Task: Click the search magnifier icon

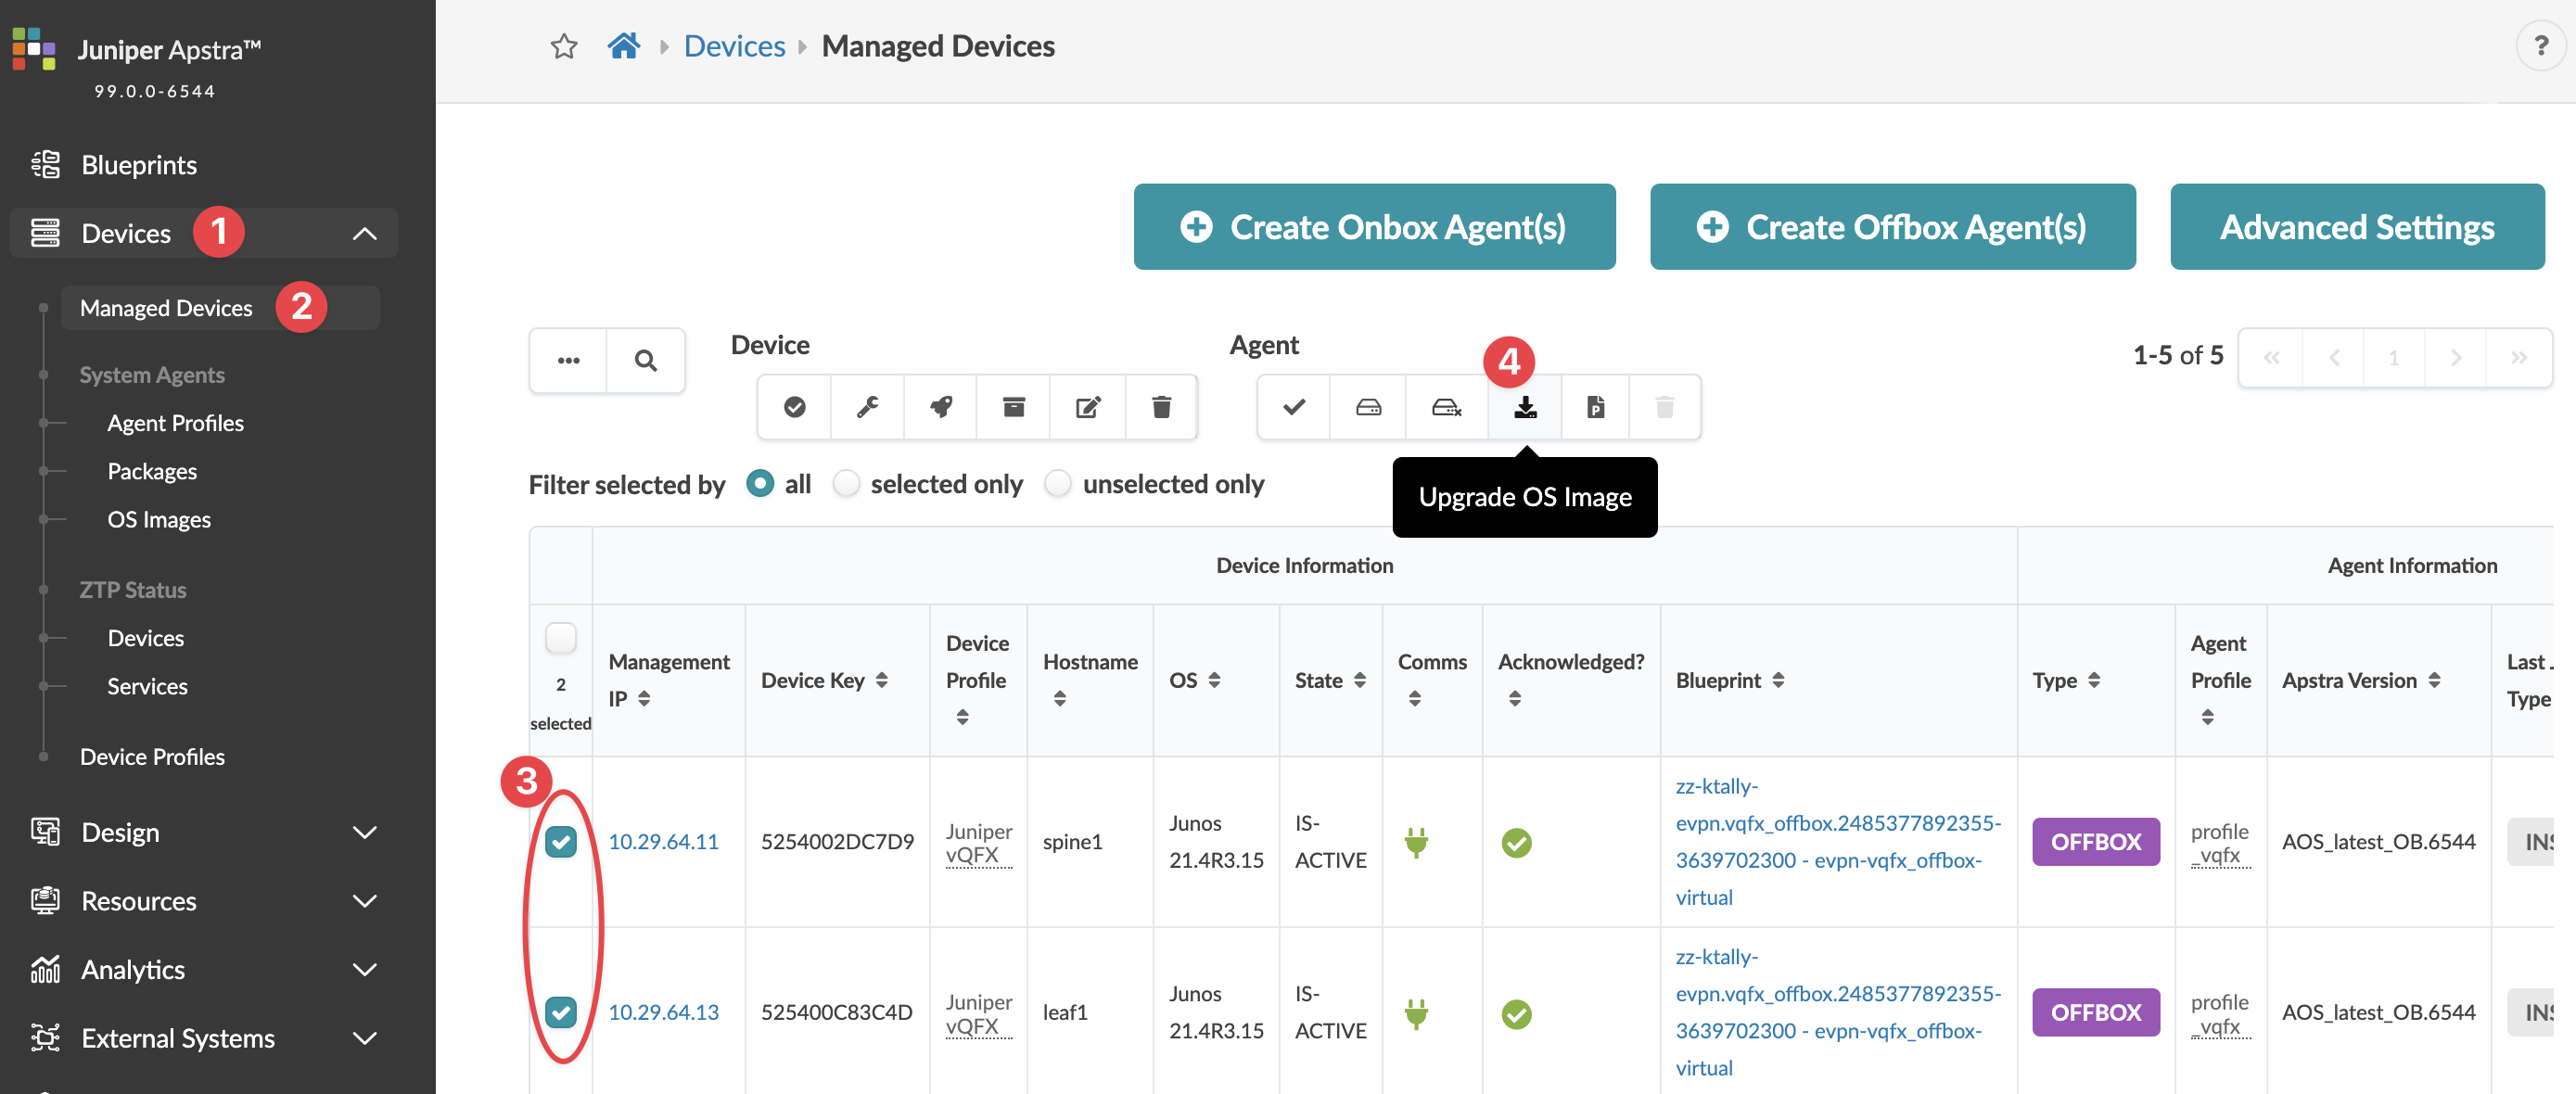Action: pyautogui.click(x=645, y=360)
